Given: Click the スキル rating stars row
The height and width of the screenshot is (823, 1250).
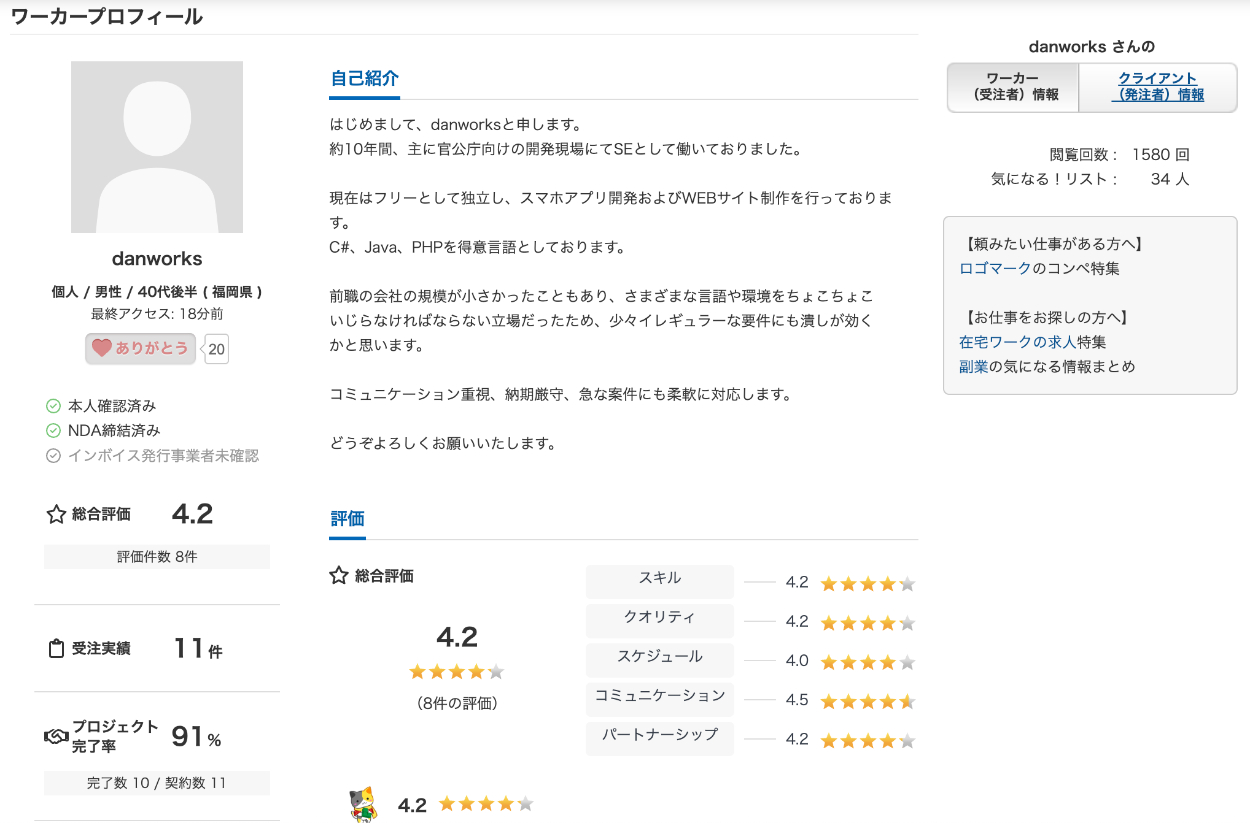Looking at the screenshot, I should coord(867,584).
